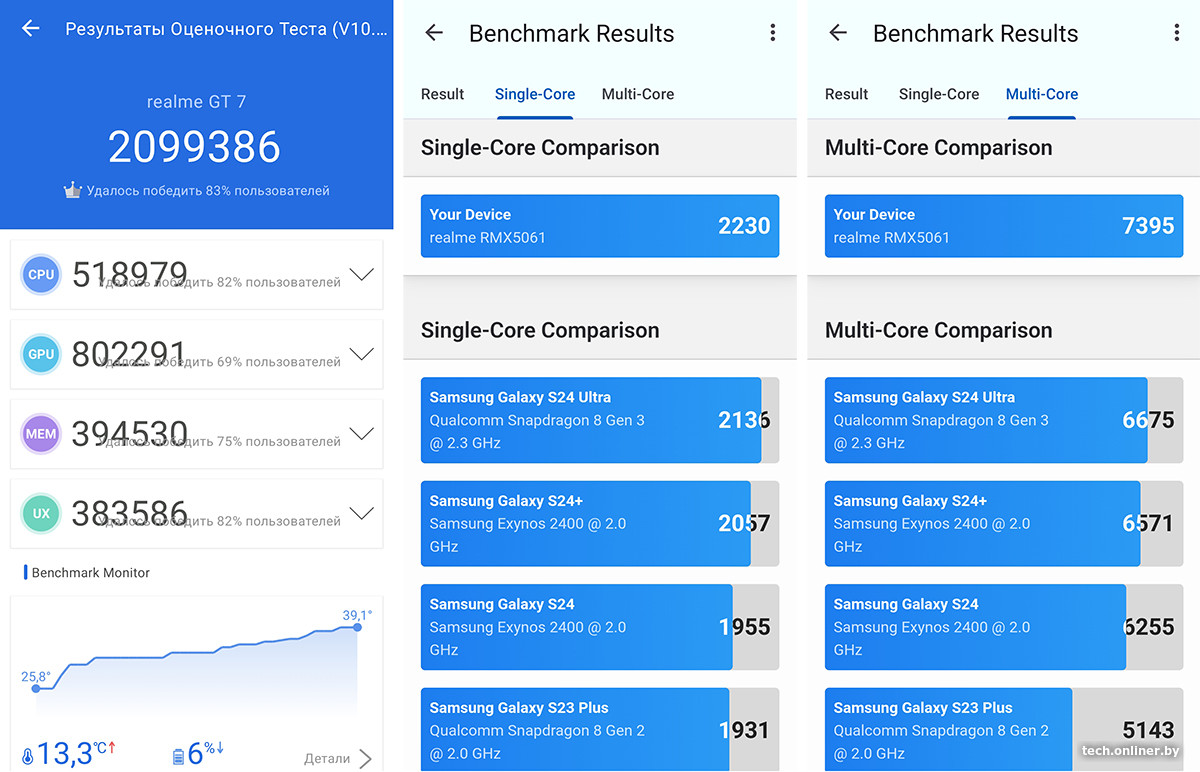Select the Multi-Core tab in middle screen
Viewport: 1200px width, 772px height.
[638, 94]
